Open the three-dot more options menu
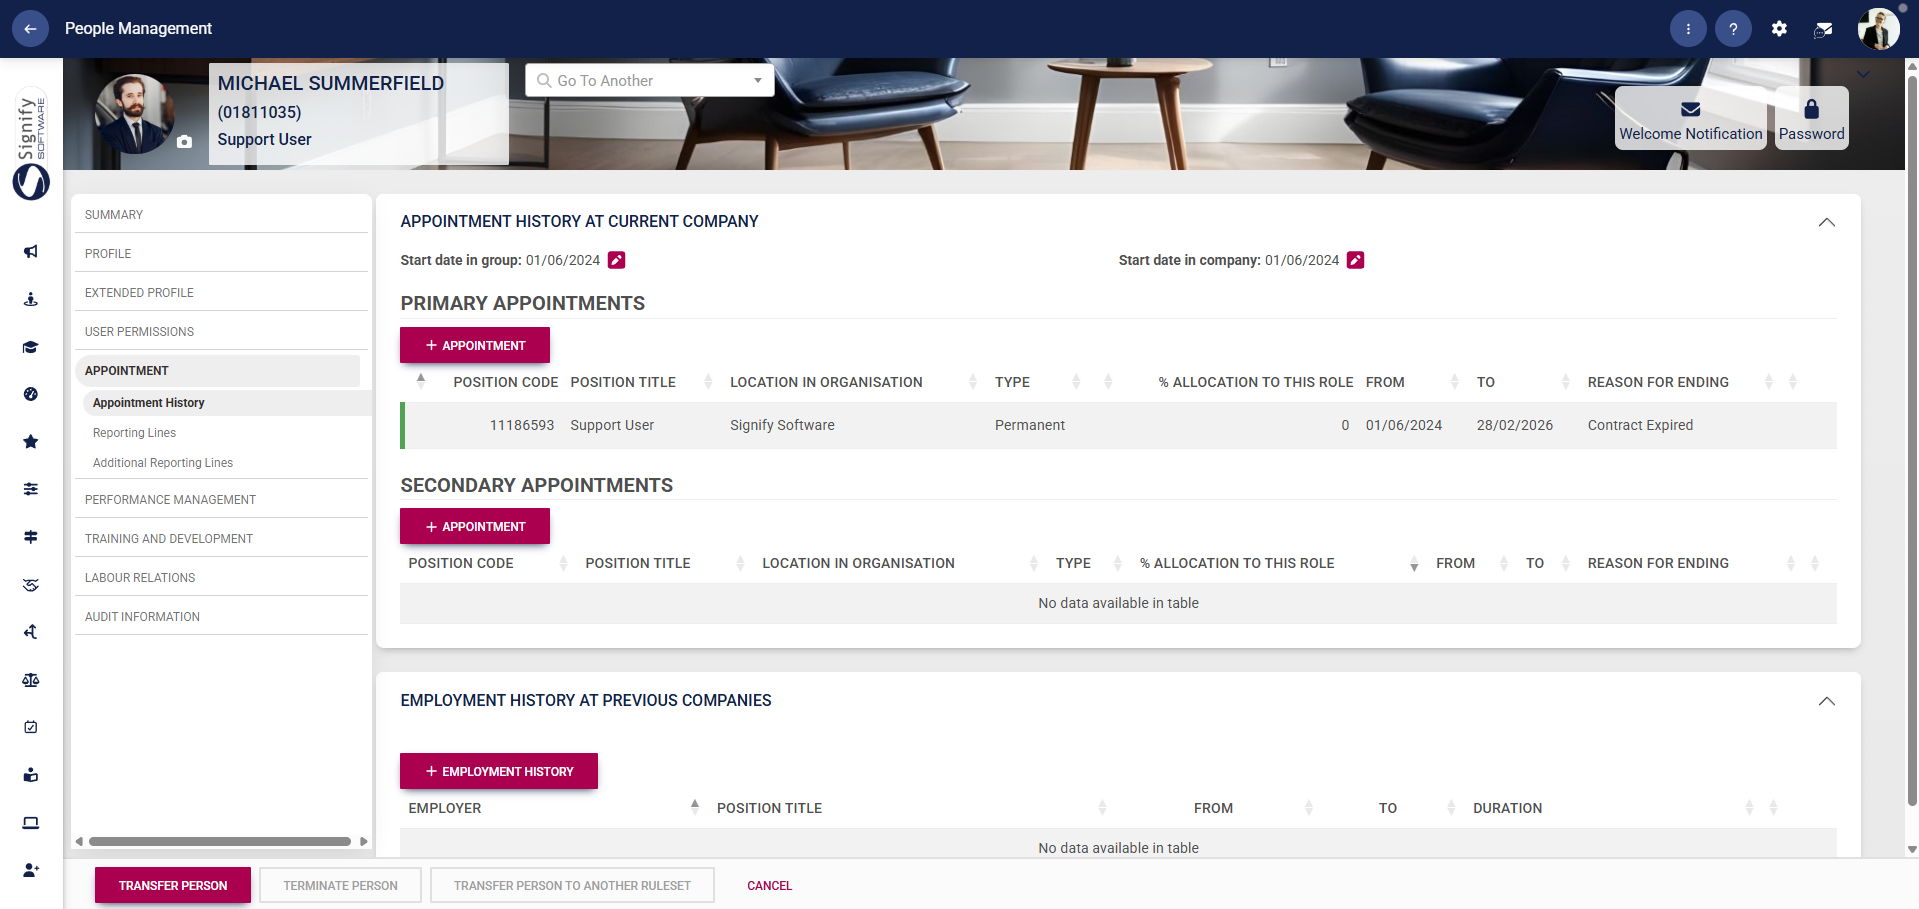Viewport: 1919px width, 909px height. [1688, 29]
